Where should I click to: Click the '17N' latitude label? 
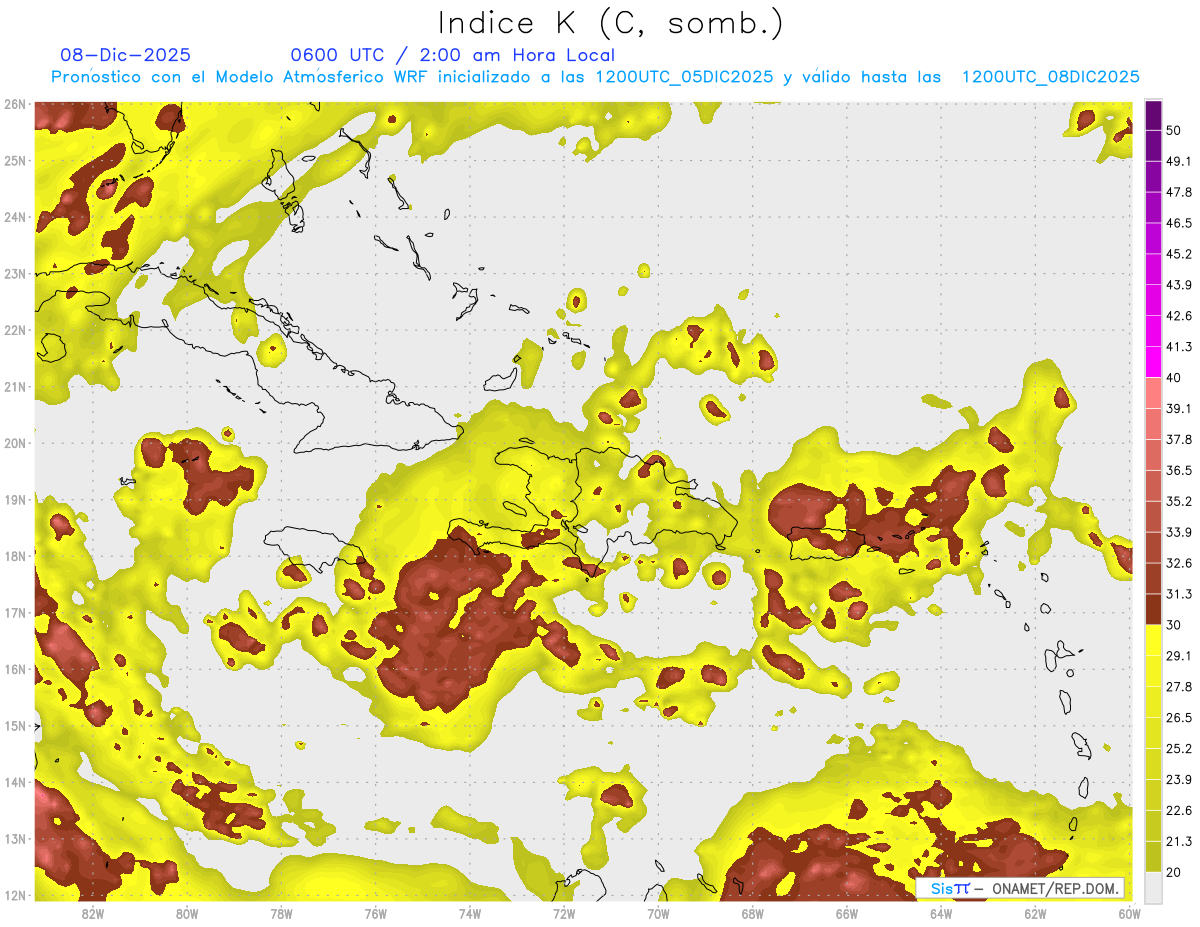pos(15,612)
